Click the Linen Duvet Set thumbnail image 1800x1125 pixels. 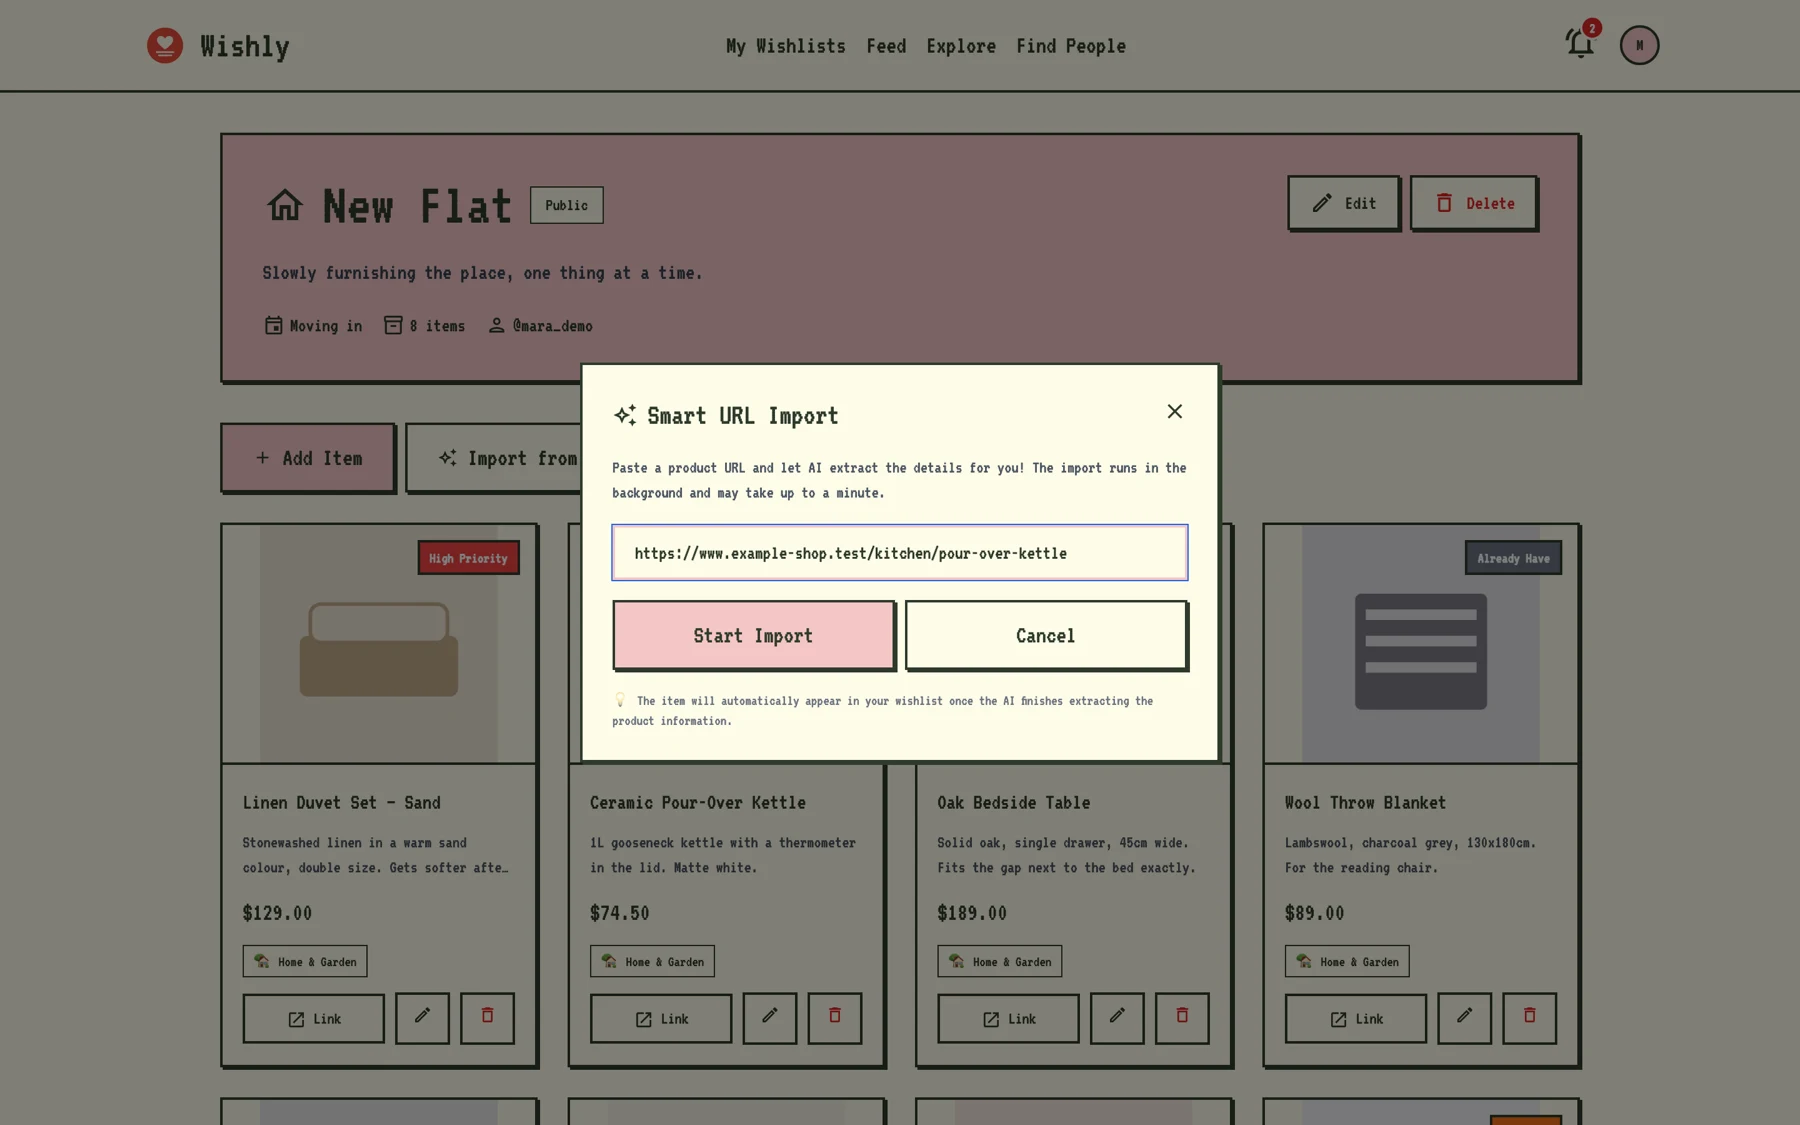[x=379, y=645]
